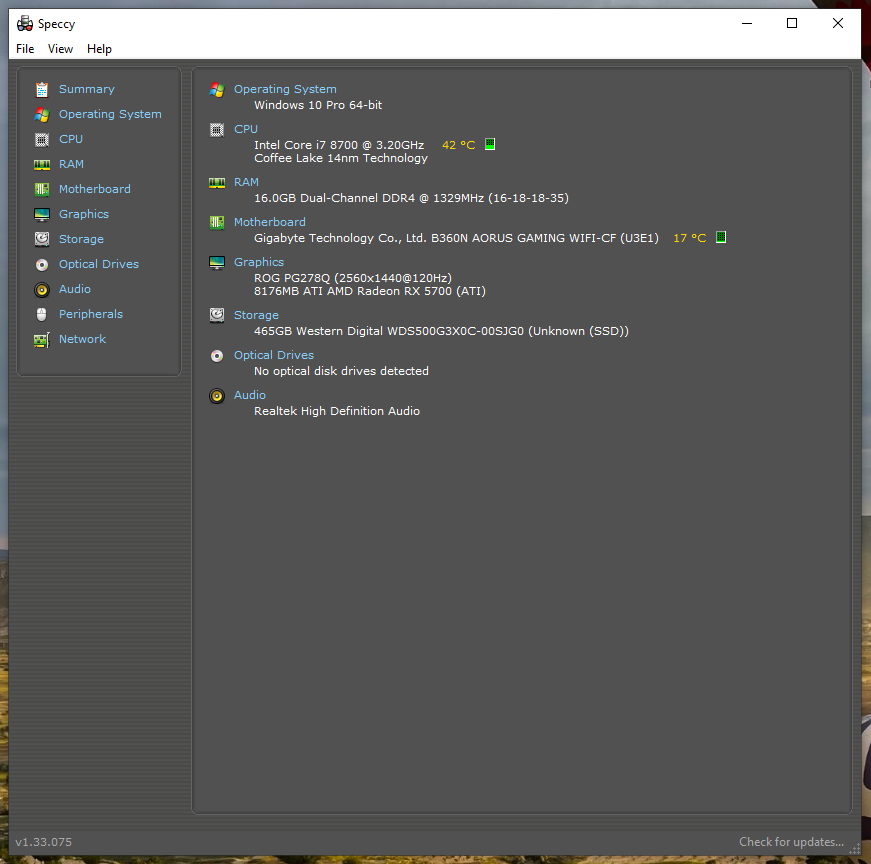
Task: Click the green CPU temperature indicator
Action: (490, 144)
